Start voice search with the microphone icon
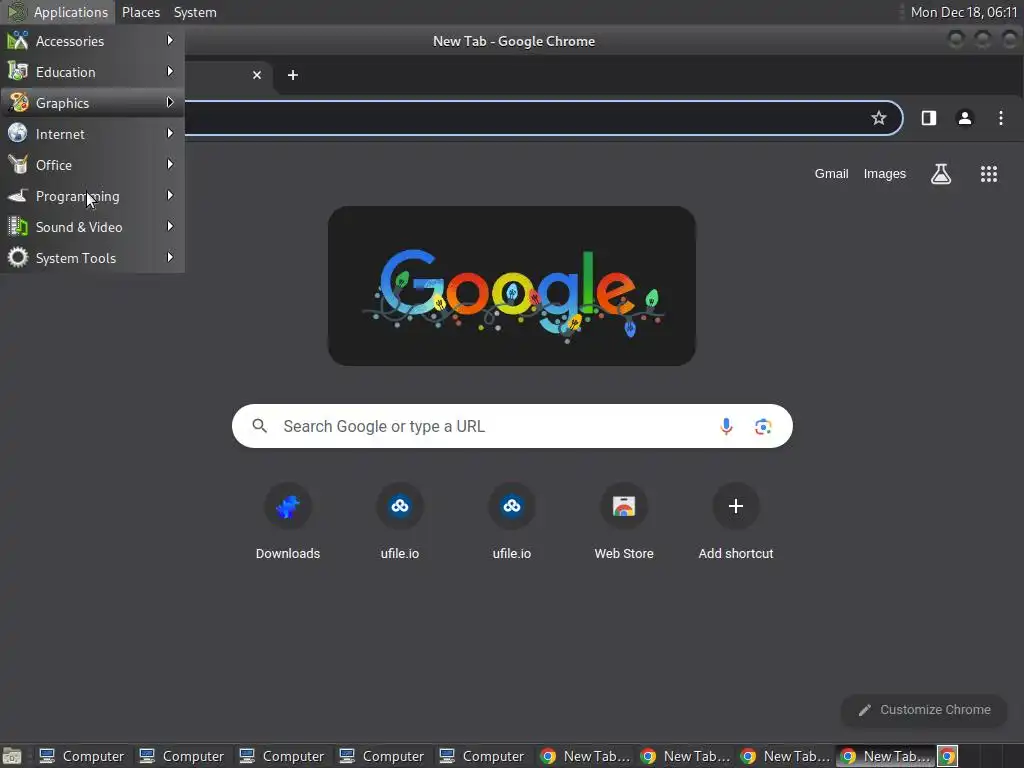Image resolution: width=1024 pixels, height=768 pixels. 726,426
